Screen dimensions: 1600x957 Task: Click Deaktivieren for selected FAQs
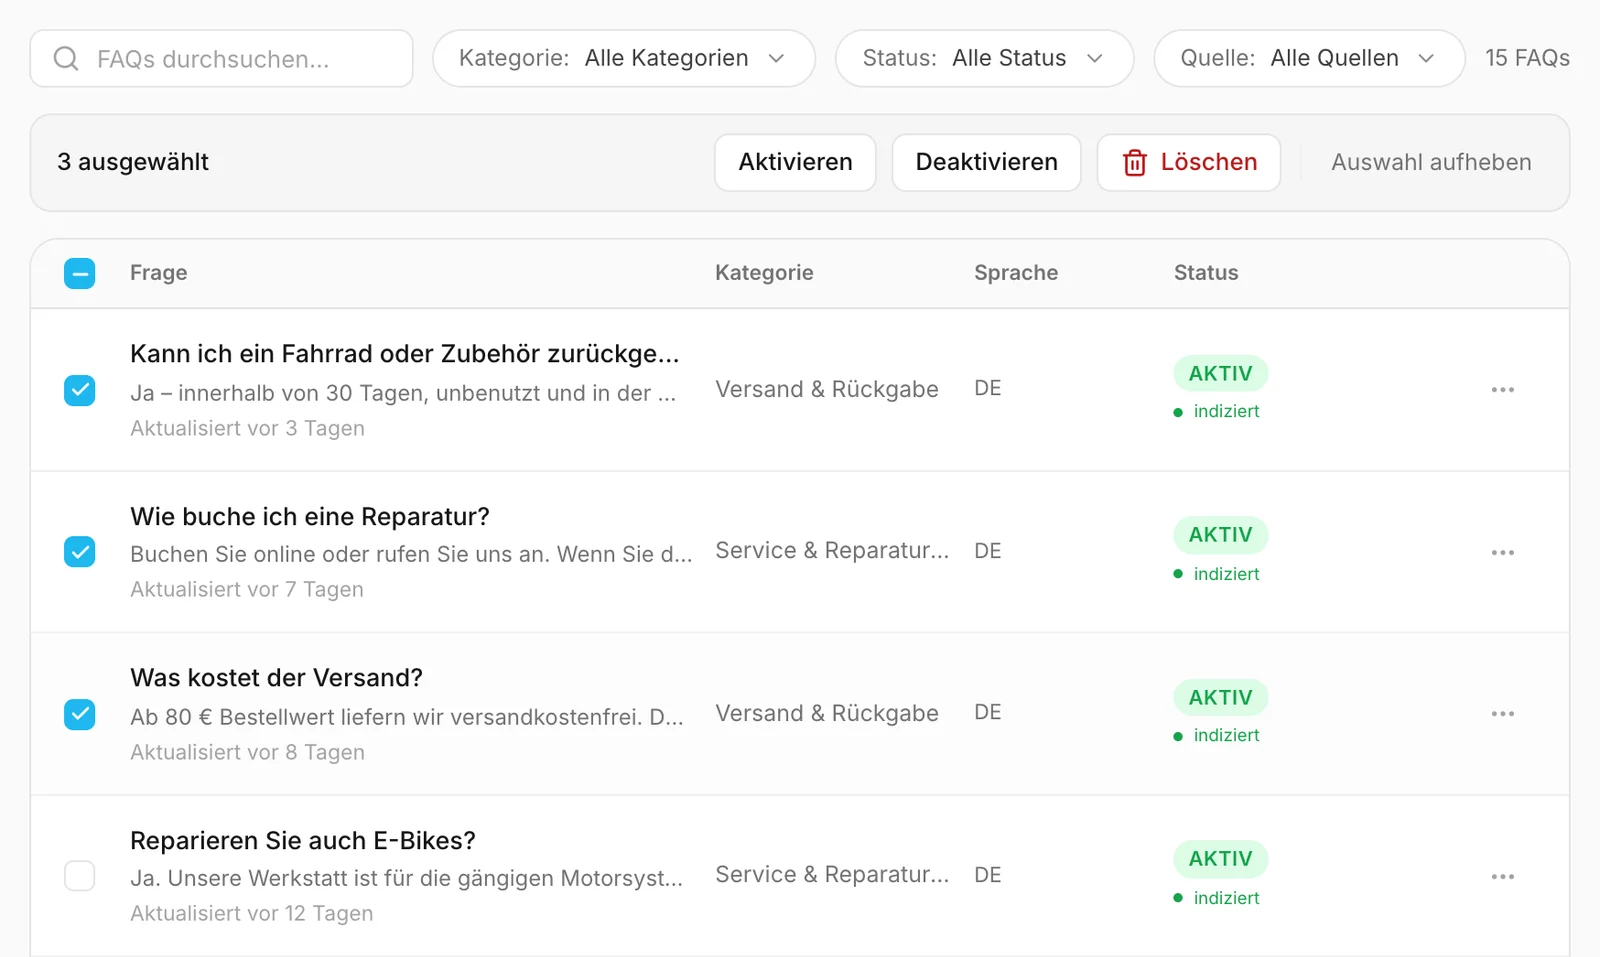(x=986, y=162)
